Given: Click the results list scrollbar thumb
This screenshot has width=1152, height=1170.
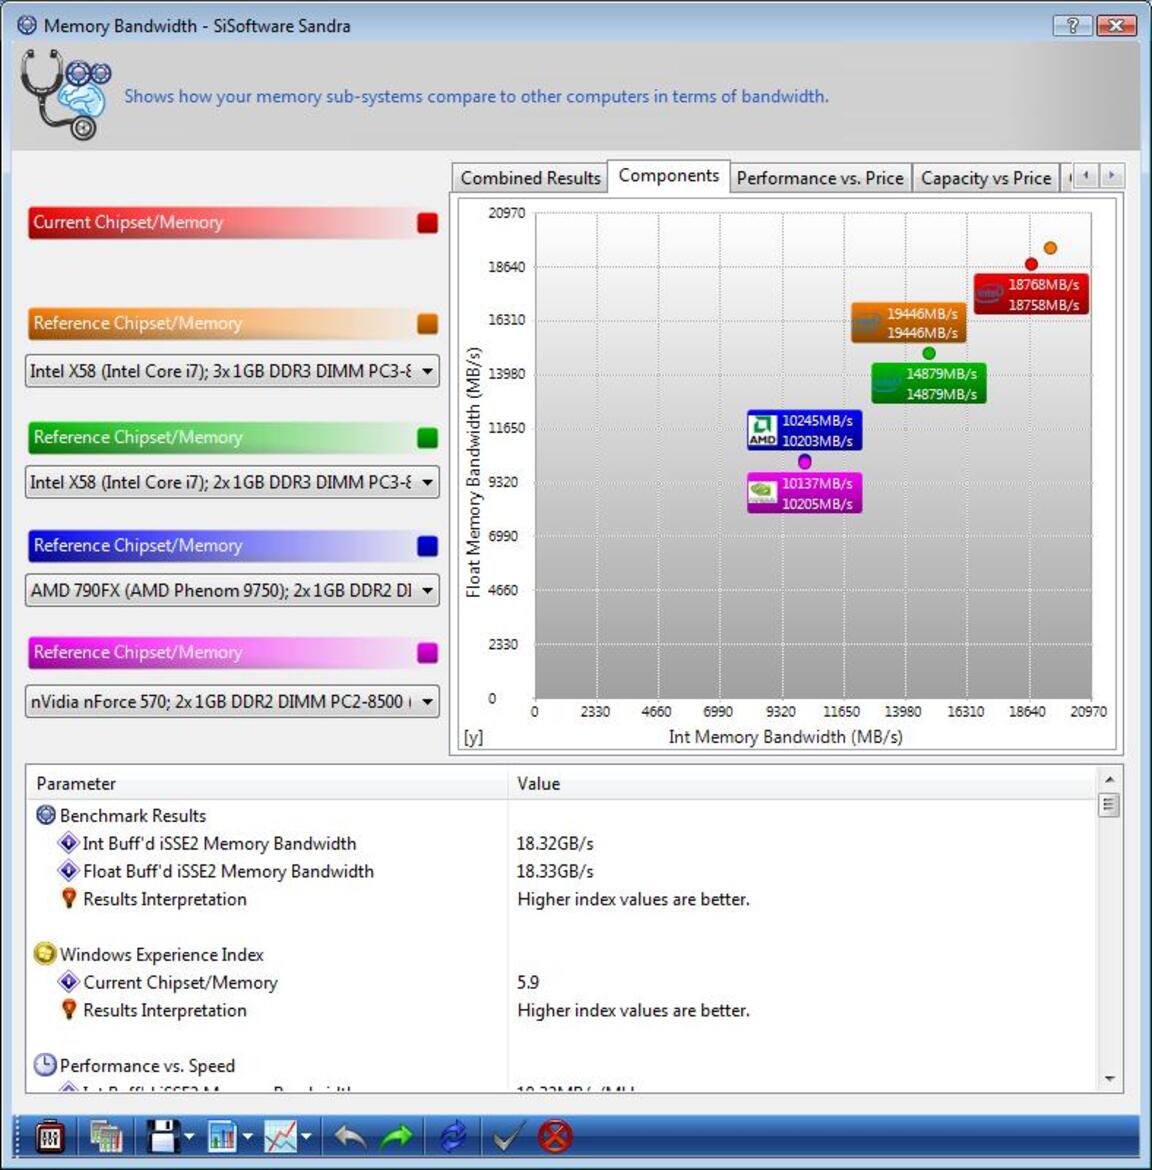Looking at the screenshot, I should [1109, 805].
